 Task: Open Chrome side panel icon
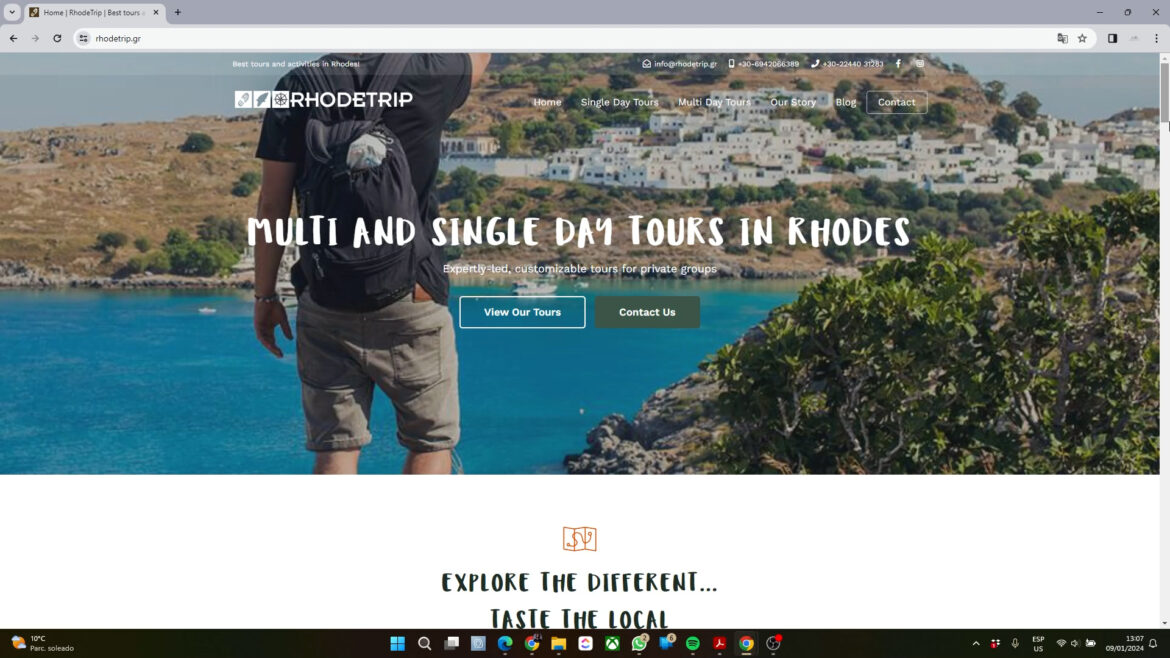(1112, 38)
